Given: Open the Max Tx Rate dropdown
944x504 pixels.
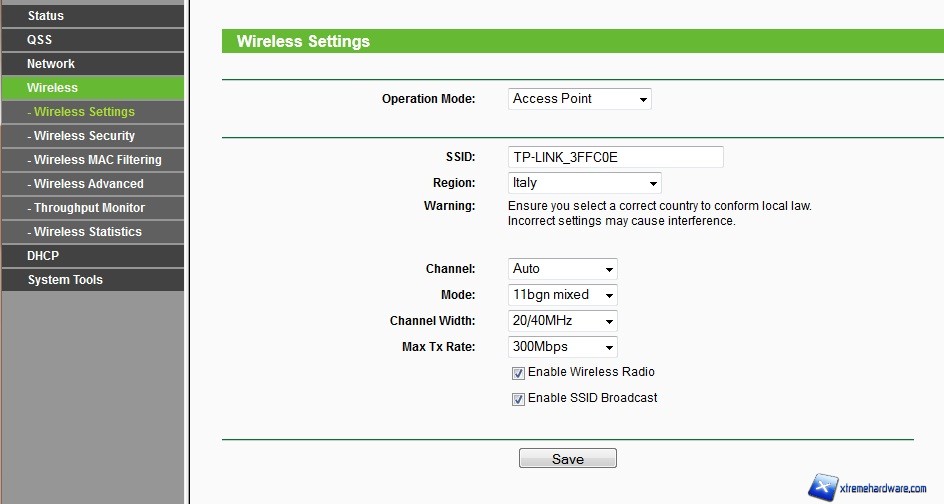Looking at the screenshot, I should (563, 347).
